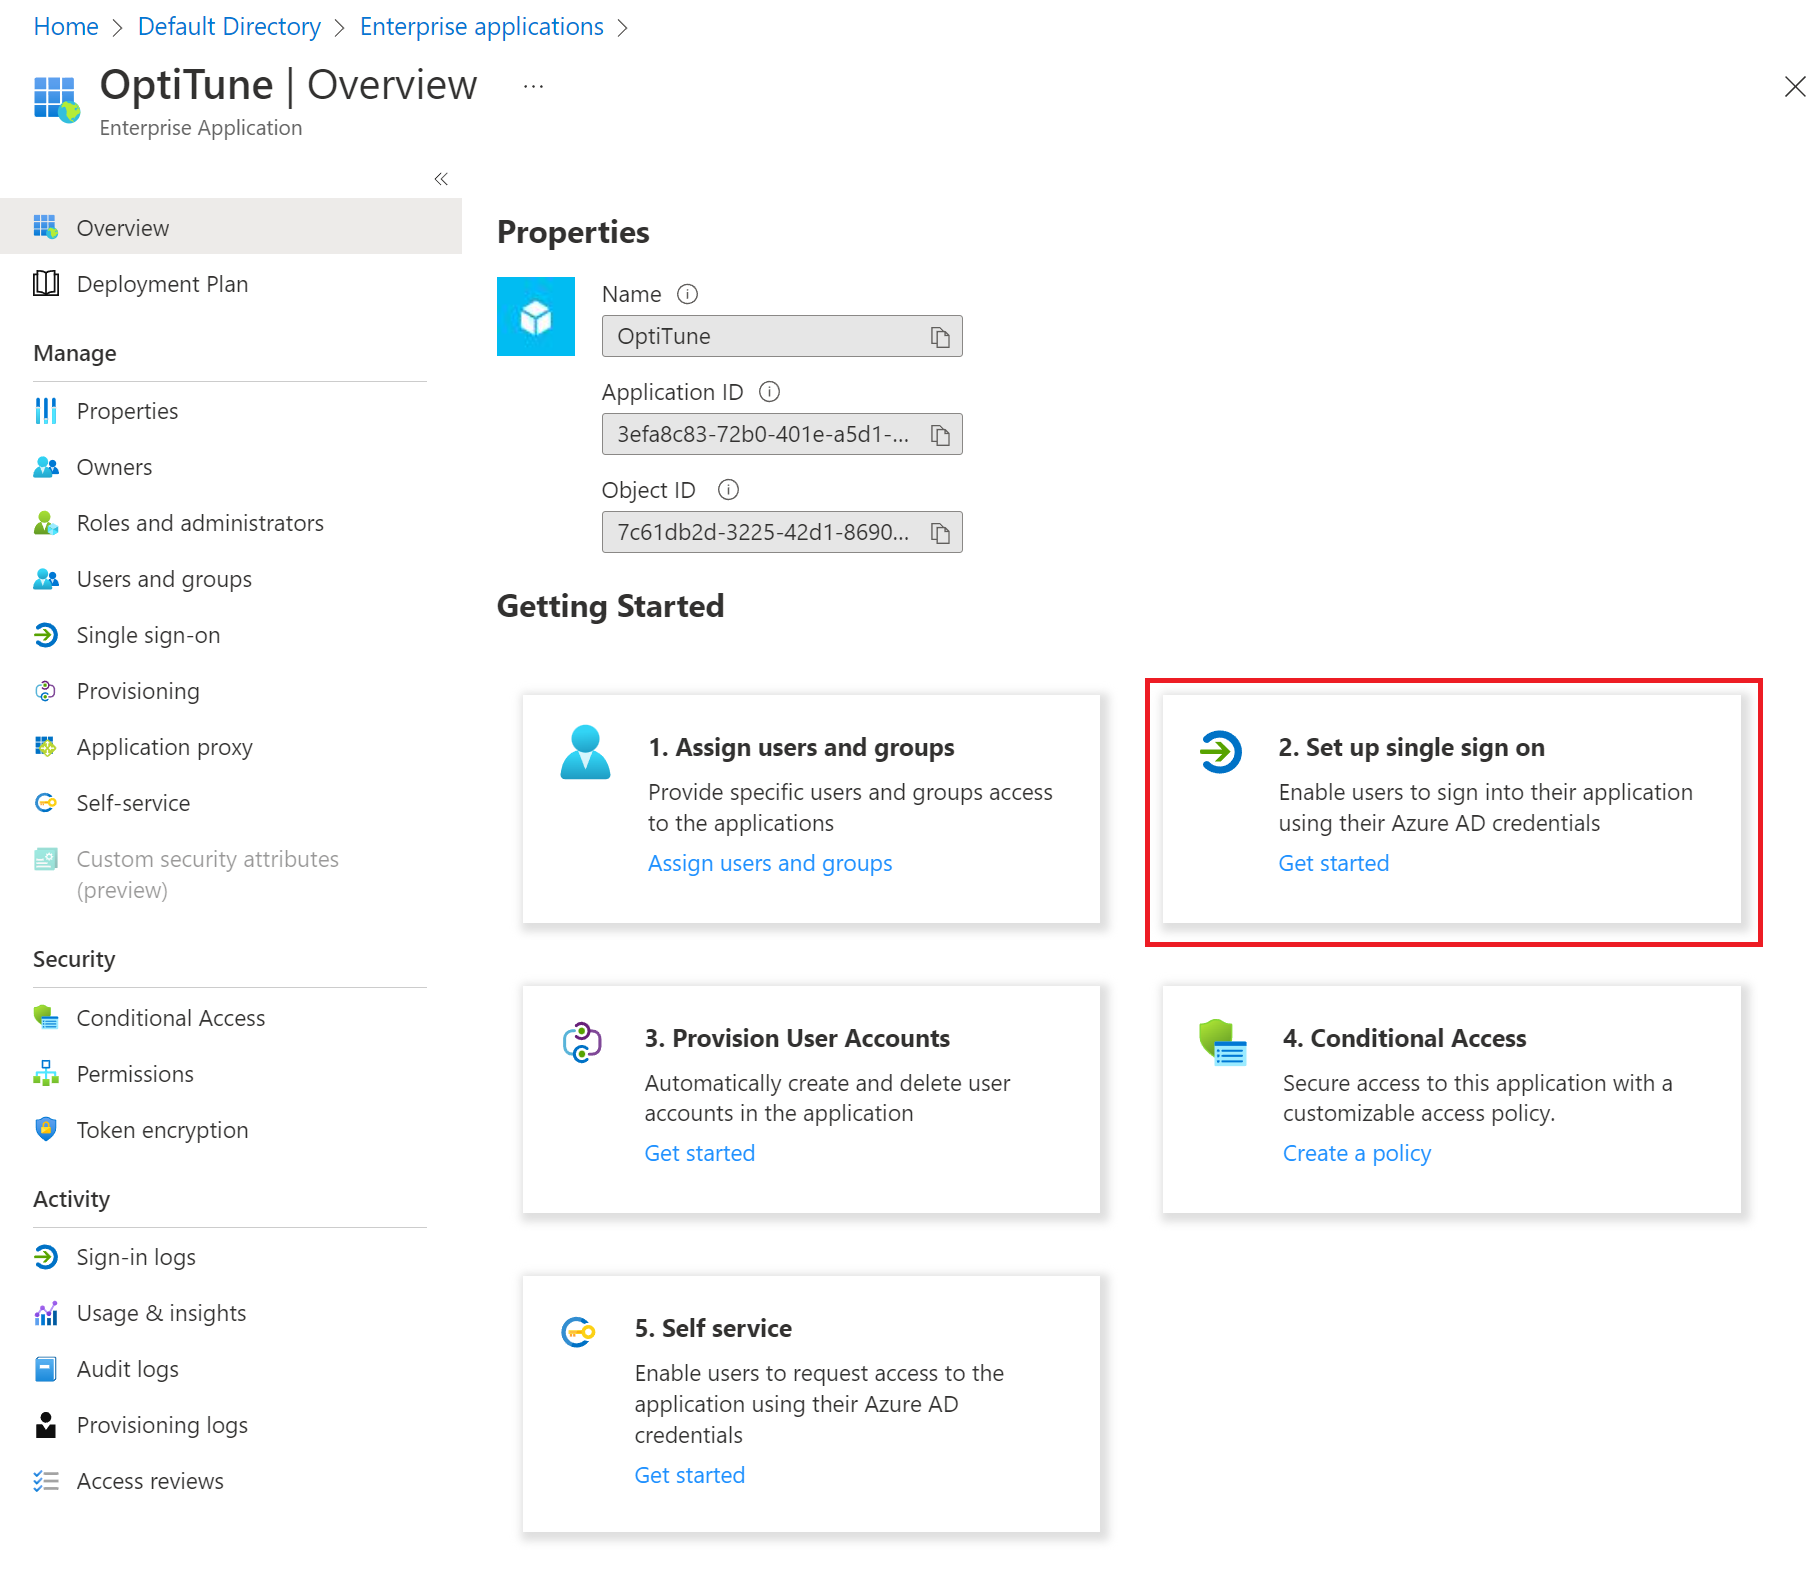This screenshot has width=1810, height=1572.
Task: Copy the Object ID value
Action: click(940, 533)
